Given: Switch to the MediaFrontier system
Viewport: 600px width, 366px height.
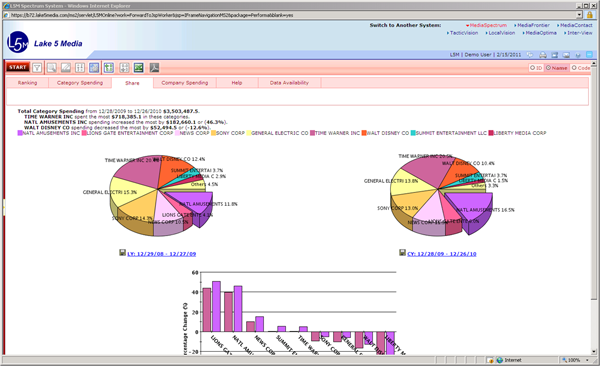Looking at the screenshot, I should [533, 25].
